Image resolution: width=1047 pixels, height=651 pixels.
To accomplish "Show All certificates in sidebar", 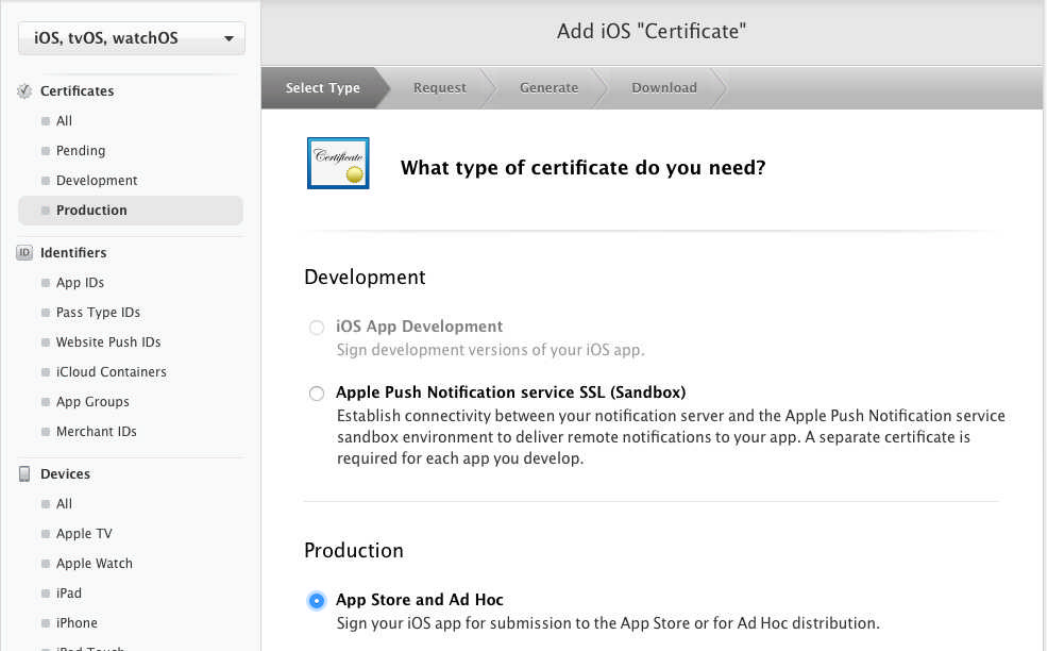I will coord(64,121).
